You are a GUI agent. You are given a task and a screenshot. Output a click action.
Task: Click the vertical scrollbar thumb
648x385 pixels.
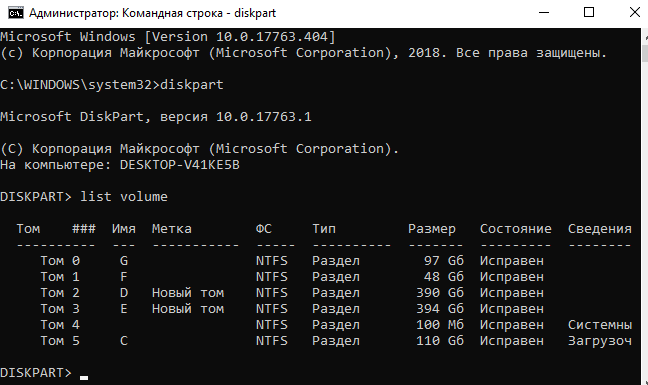coord(645,53)
